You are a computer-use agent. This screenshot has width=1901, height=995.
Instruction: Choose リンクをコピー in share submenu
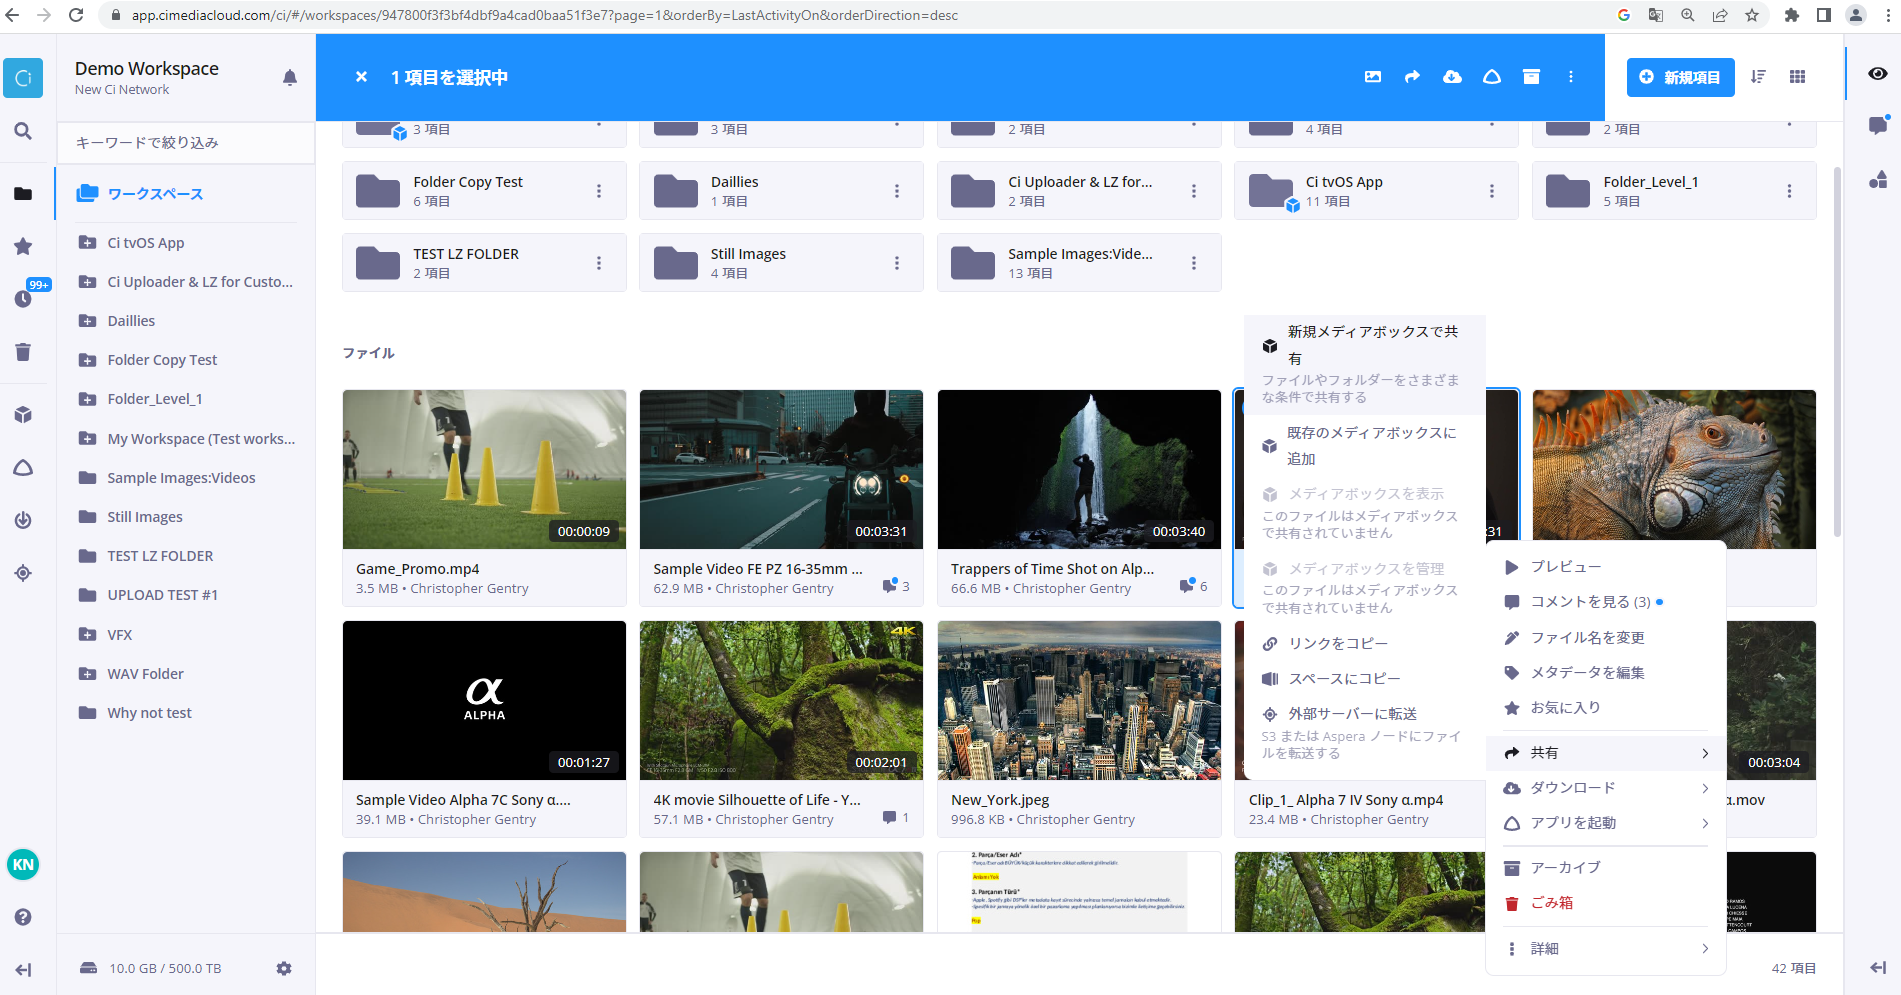pos(1364,644)
